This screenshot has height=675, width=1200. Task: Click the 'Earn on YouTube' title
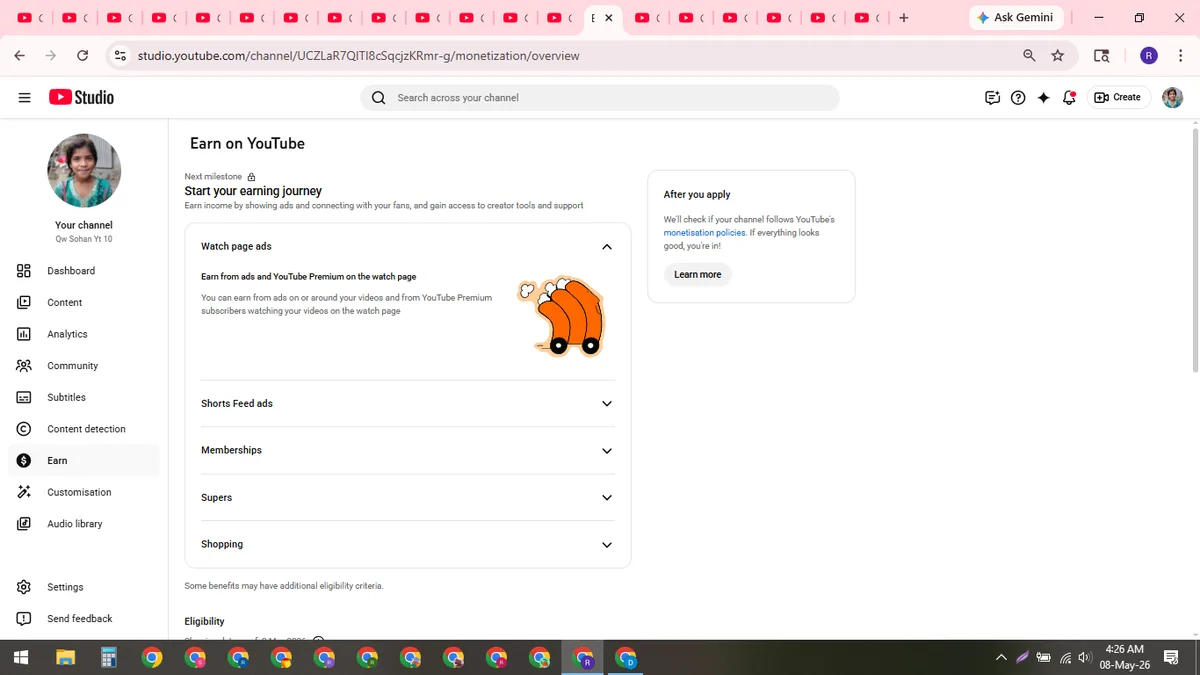point(247,144)
